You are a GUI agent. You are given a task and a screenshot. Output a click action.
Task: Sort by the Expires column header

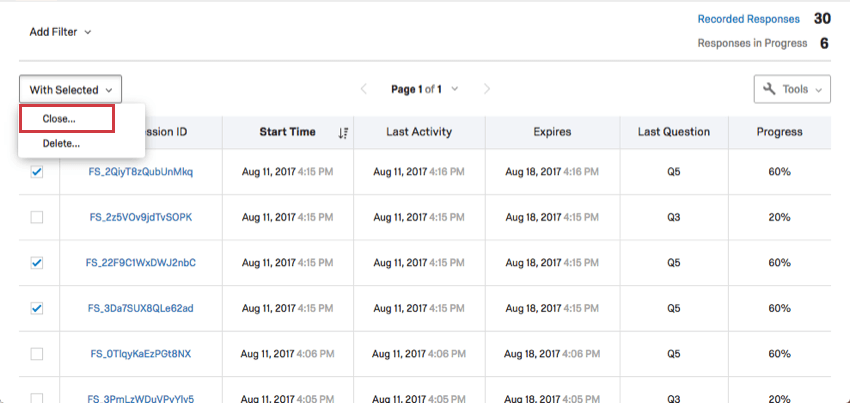tap(552, 132)
